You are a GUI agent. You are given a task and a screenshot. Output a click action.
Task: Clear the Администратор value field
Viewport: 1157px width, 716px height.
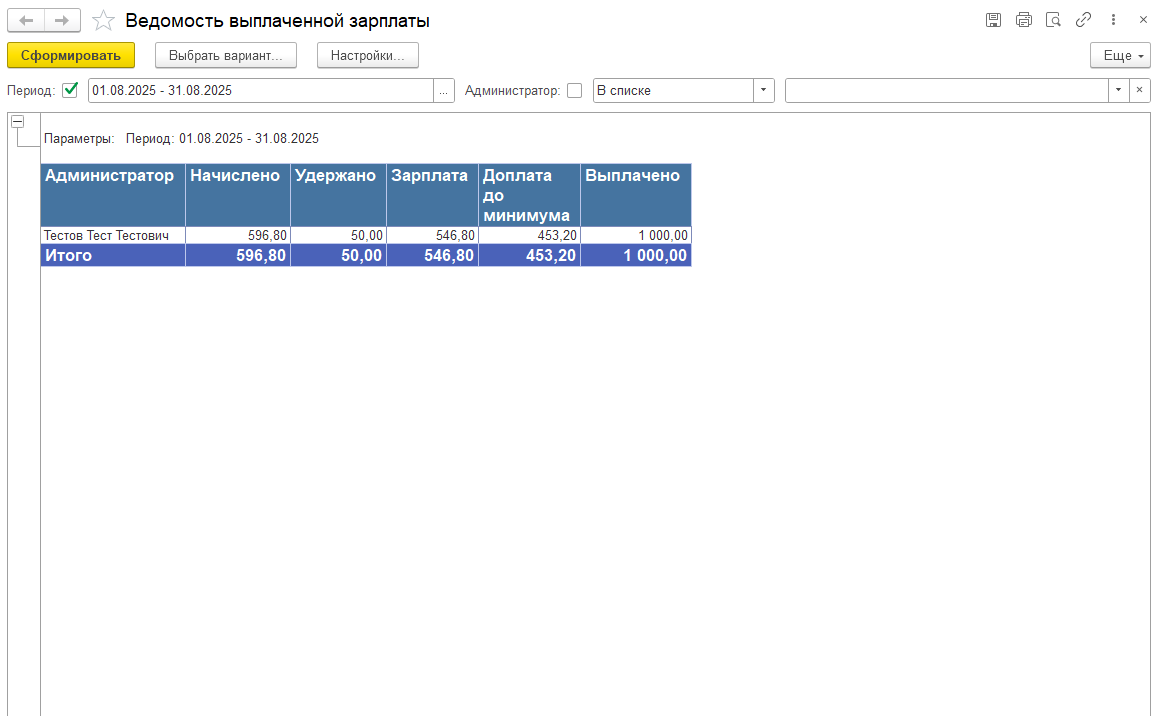(x=1140, y=90)
